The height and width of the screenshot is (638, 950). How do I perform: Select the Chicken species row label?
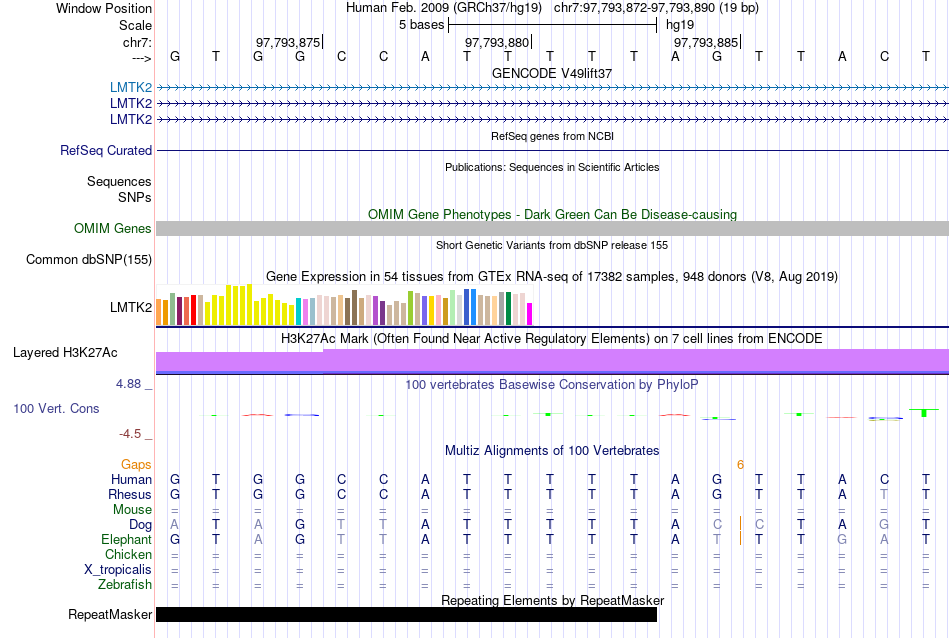tap(128, 554)
